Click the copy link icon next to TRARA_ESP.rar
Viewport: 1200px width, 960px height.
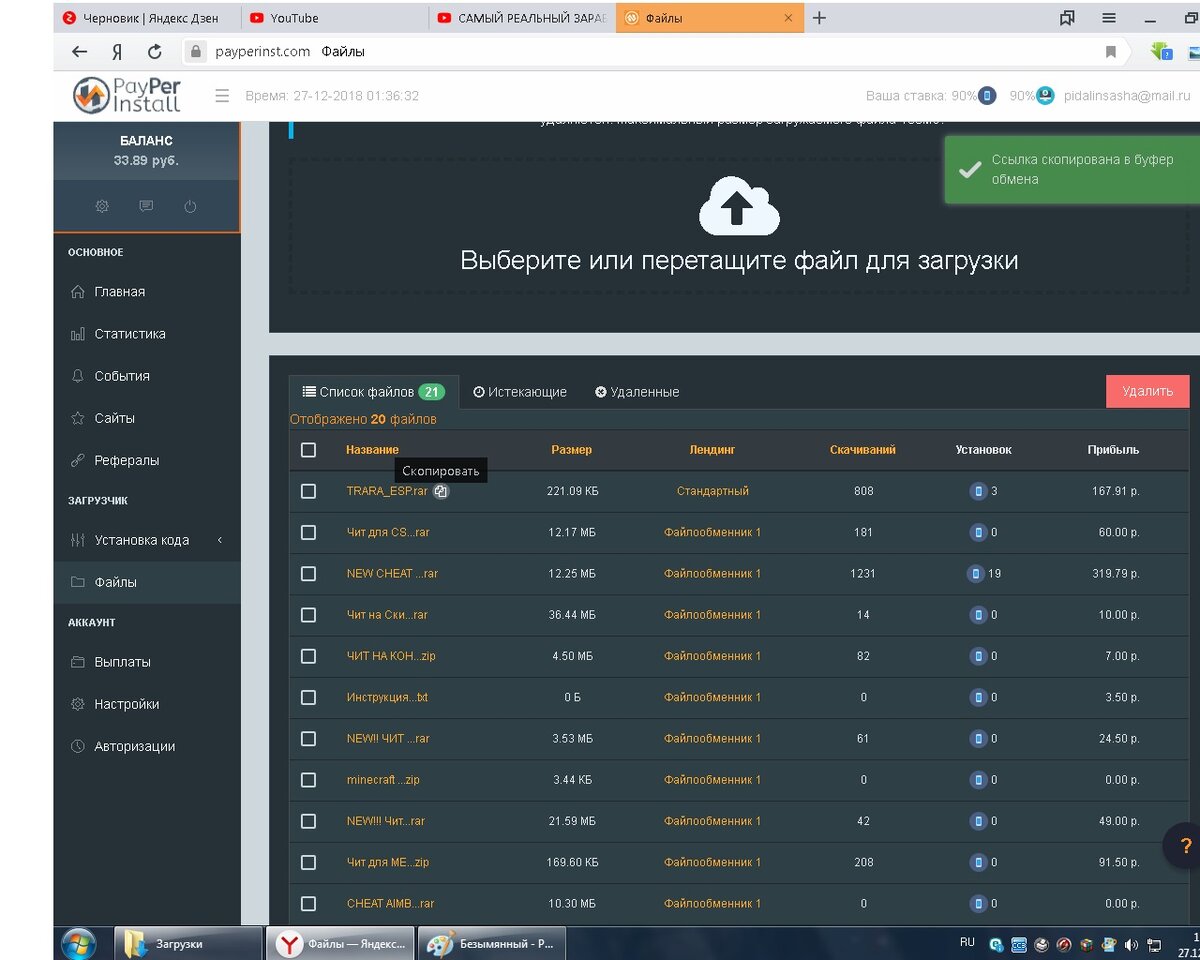coord(441,491)
